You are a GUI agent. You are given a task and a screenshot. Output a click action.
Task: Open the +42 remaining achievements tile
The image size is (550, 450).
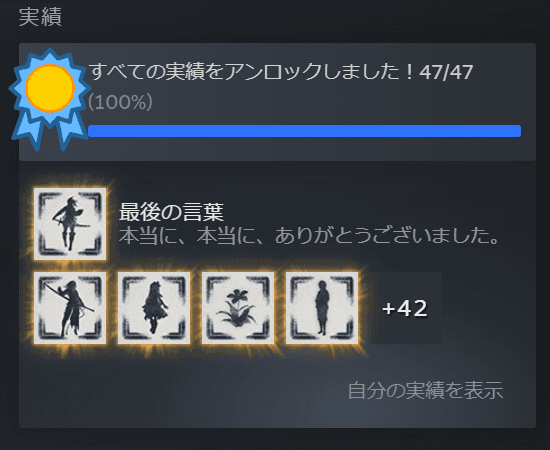tap(406, 308)
